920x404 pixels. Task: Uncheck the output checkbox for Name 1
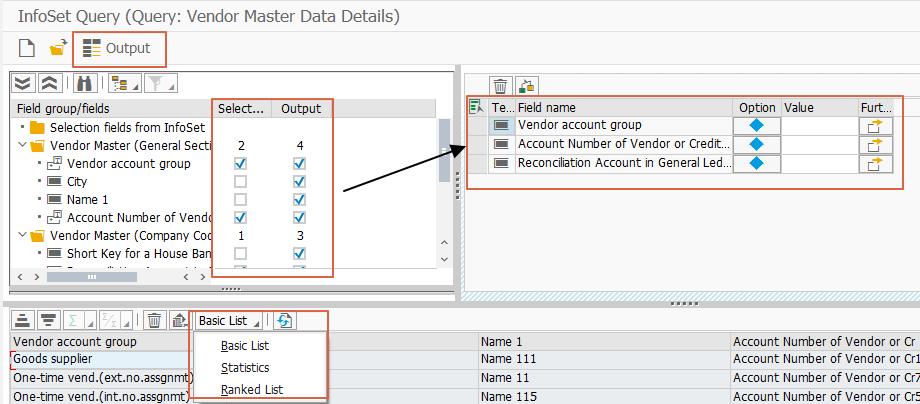pos(299,199)
